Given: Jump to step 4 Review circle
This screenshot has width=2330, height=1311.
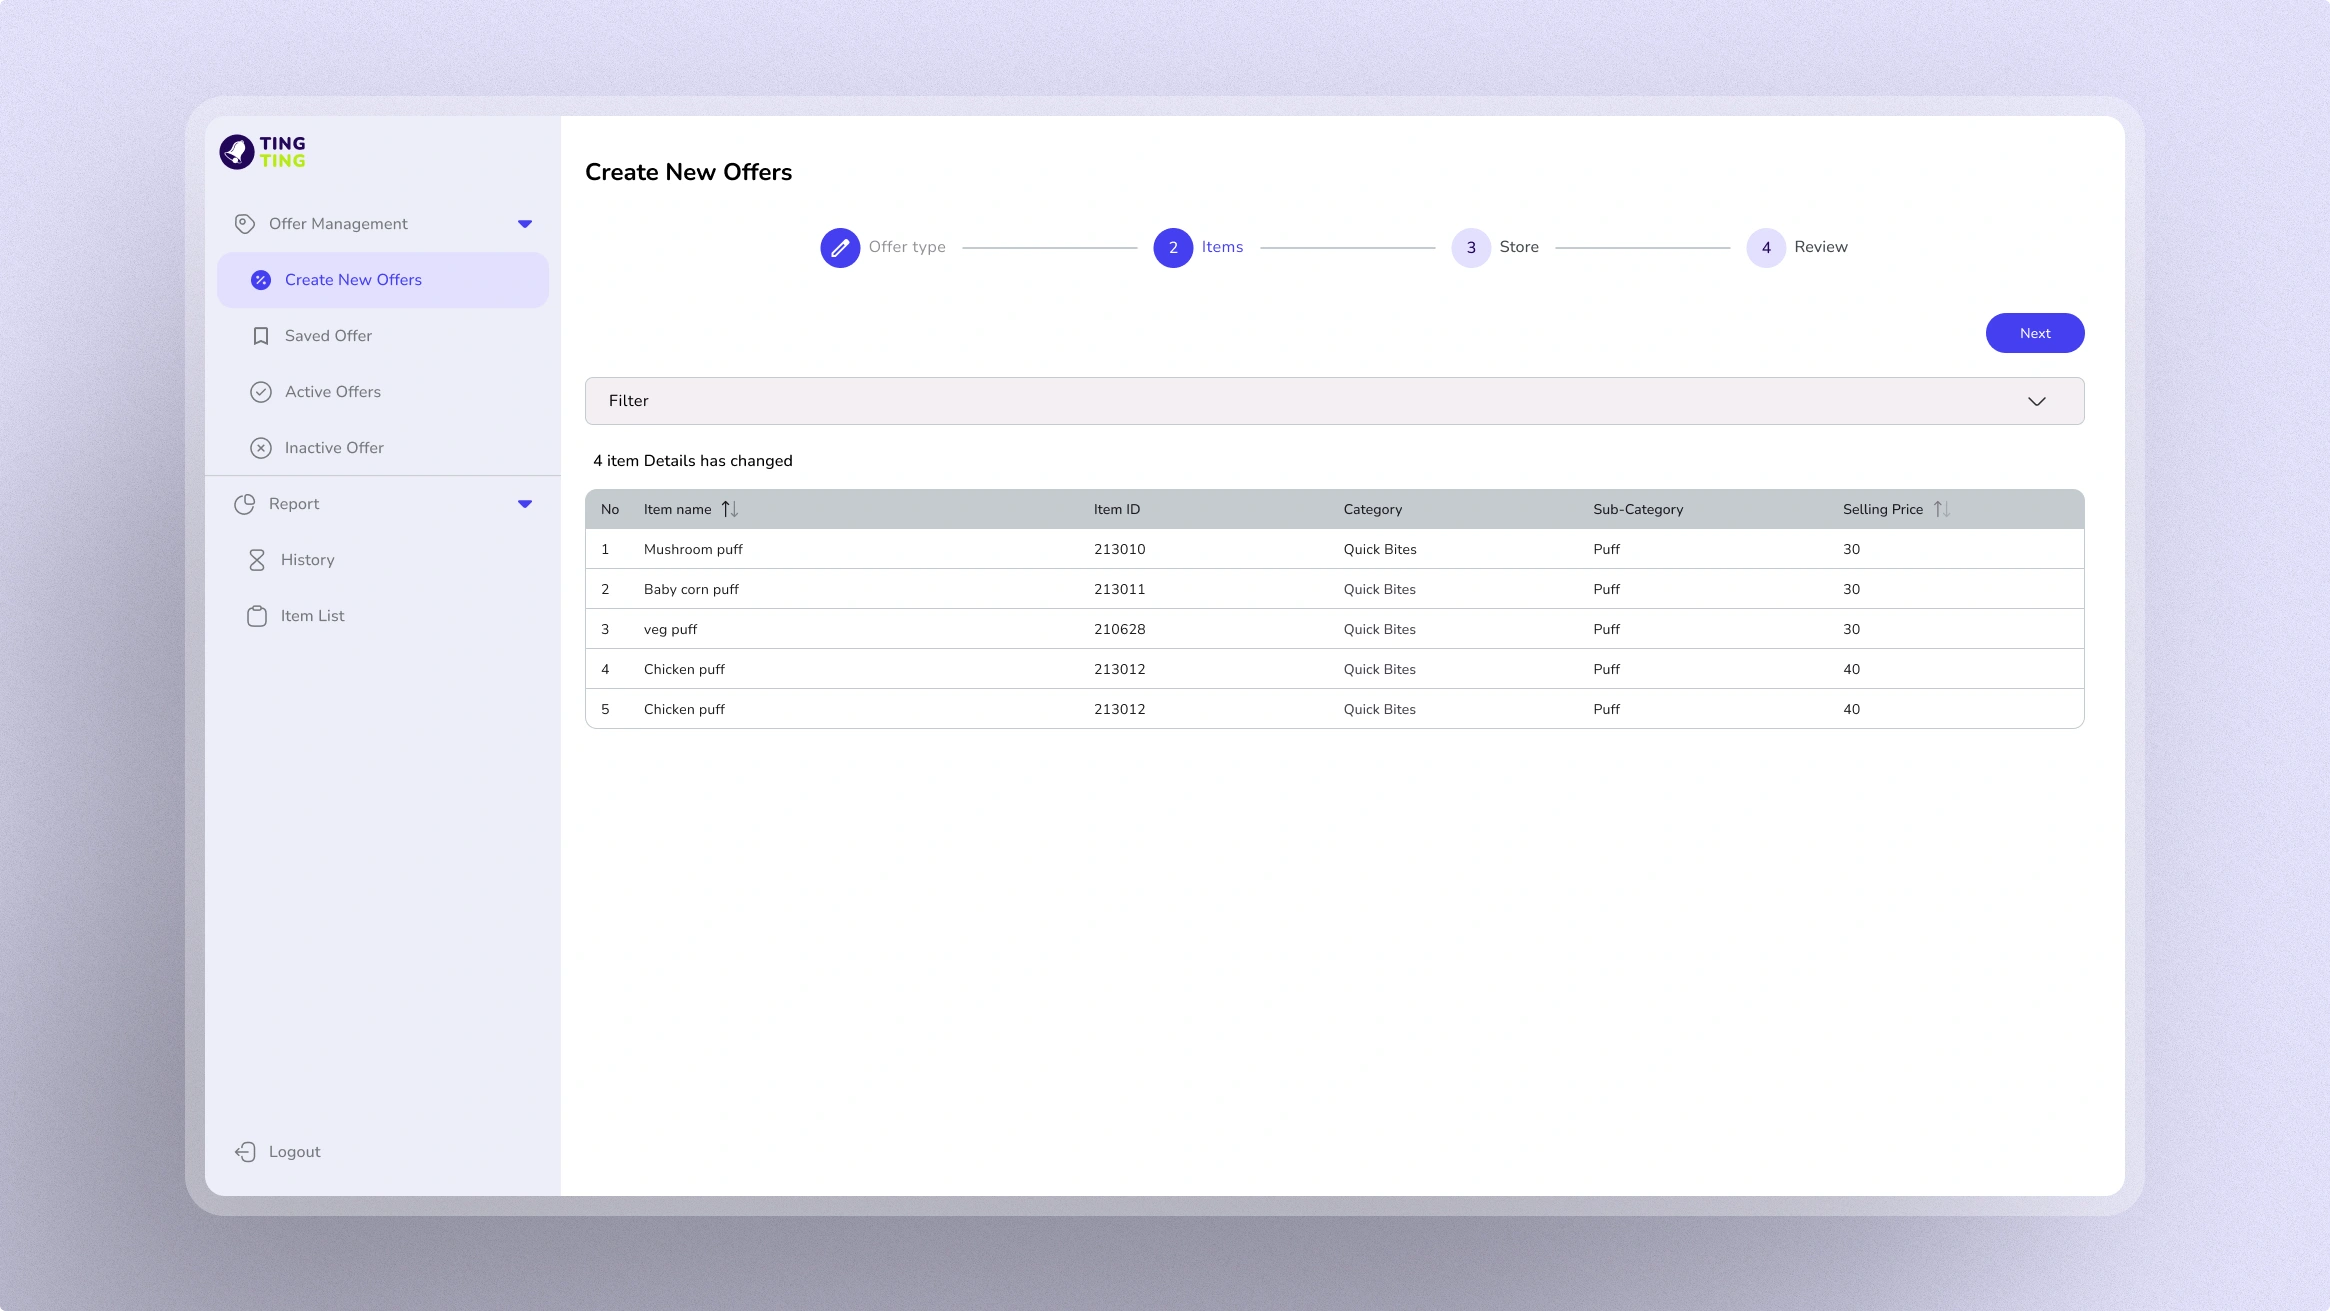Looking at the screenshot, I should [1766, 248].
